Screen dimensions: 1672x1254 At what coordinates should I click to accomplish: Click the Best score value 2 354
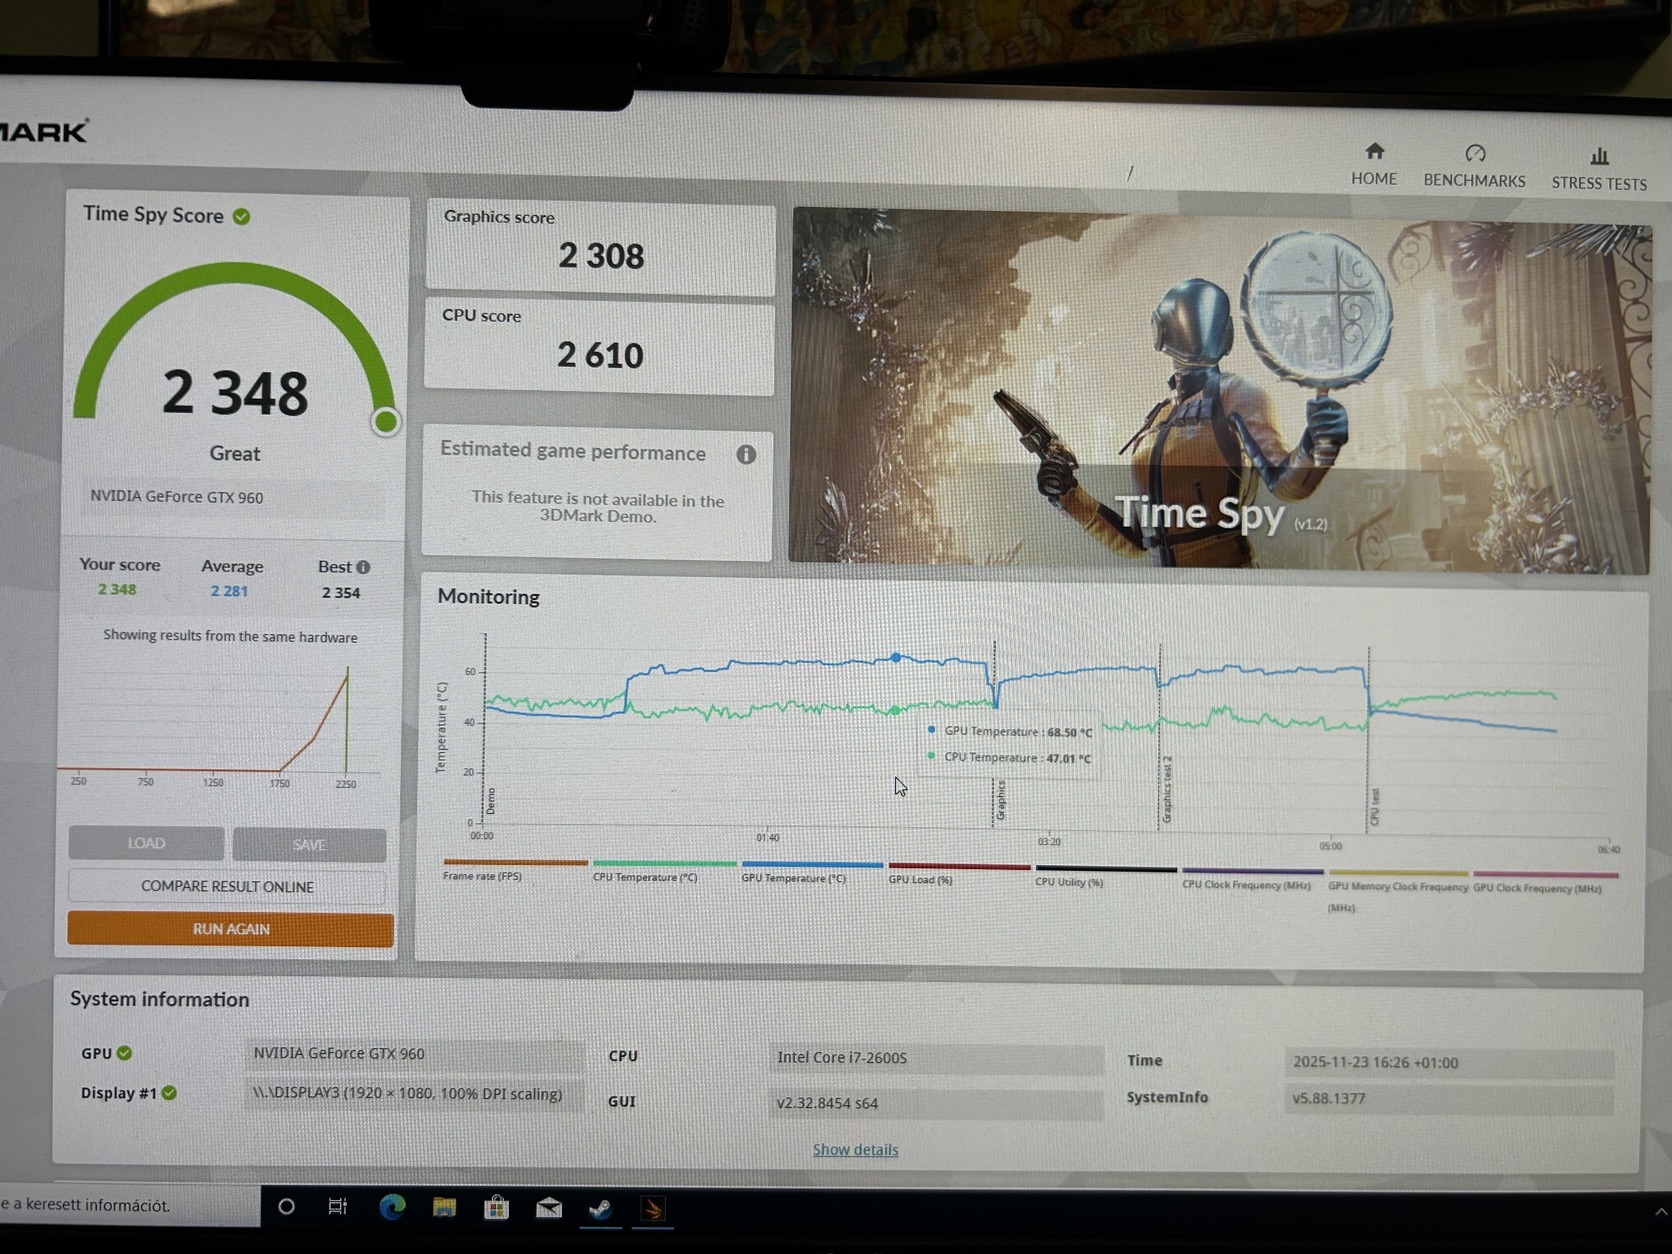(x=341, y=593)
